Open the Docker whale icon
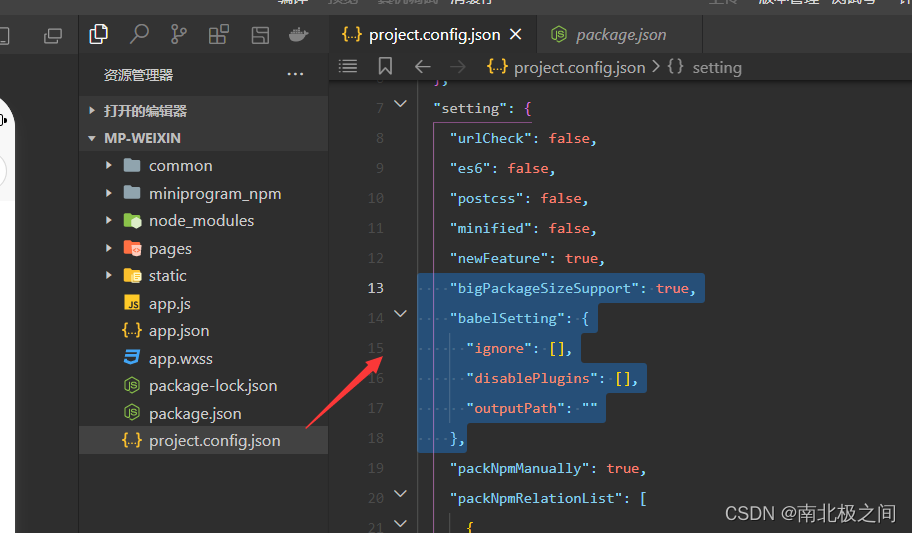The height and width of the screenshot is (533, 912). point(298,35)
